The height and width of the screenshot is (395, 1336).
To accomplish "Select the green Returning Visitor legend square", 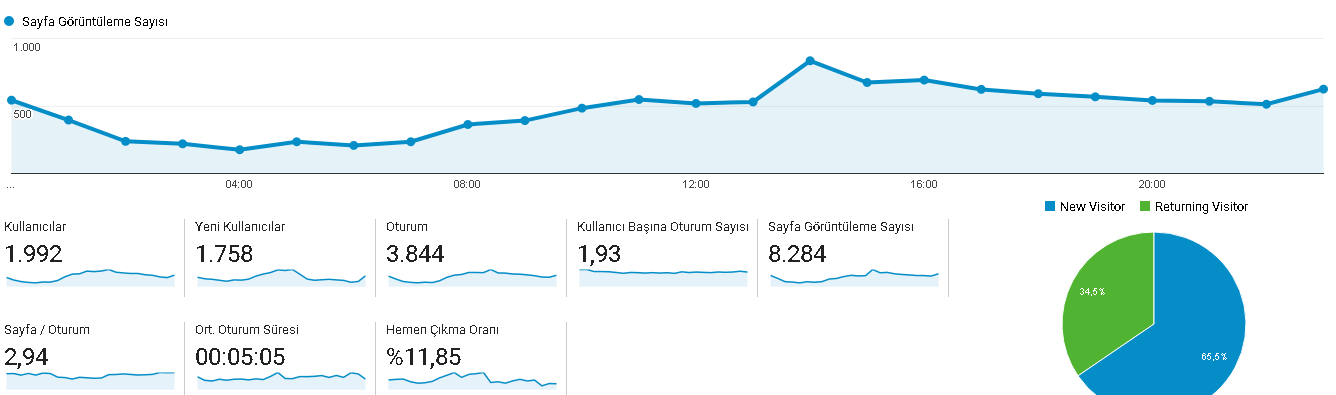I will point(1144,206).
